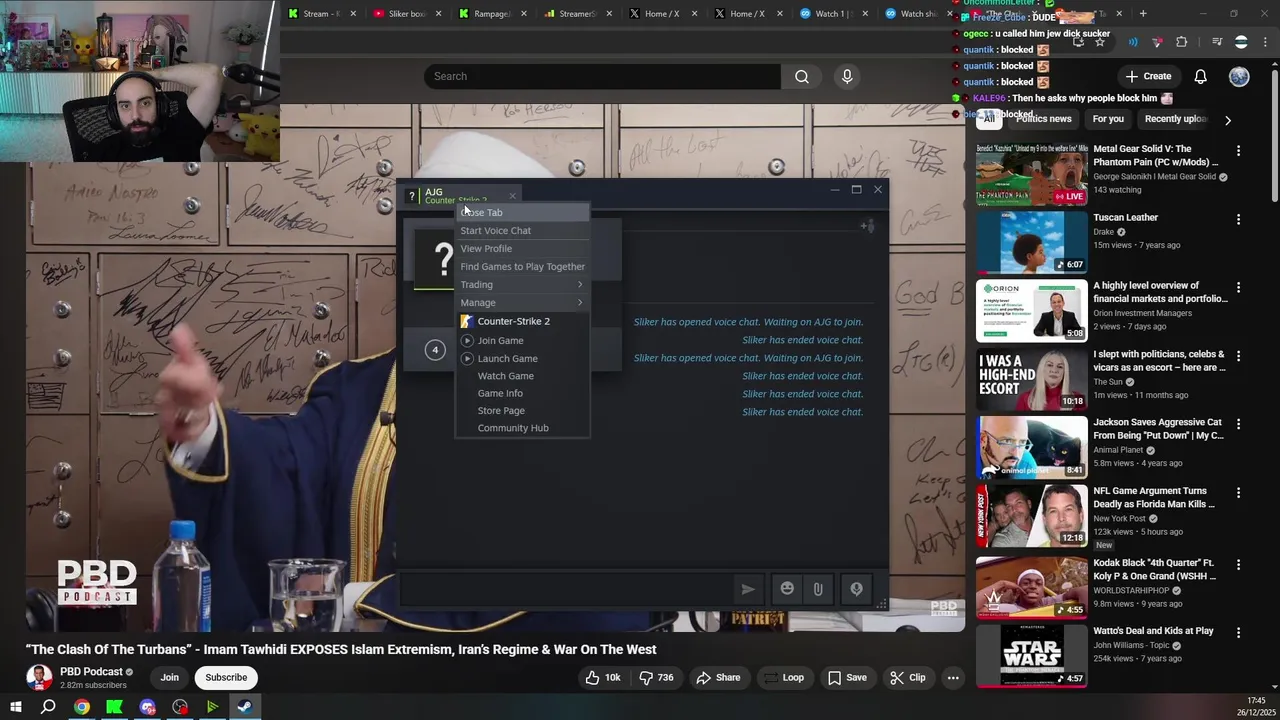Open Chrome extensions puzzle icon
Image resolution: width=1280 pixels, height=720 pixels.
(x=1181, y=42)
